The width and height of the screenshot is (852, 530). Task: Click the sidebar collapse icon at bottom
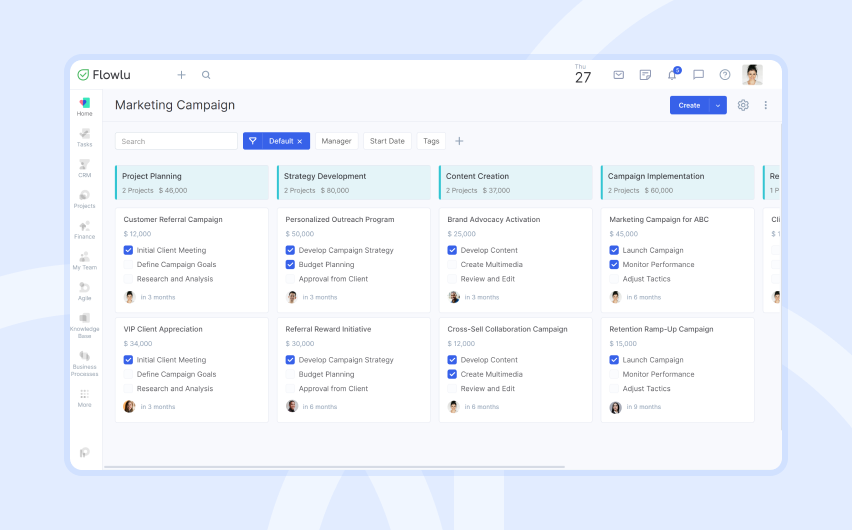coord(84,452)
